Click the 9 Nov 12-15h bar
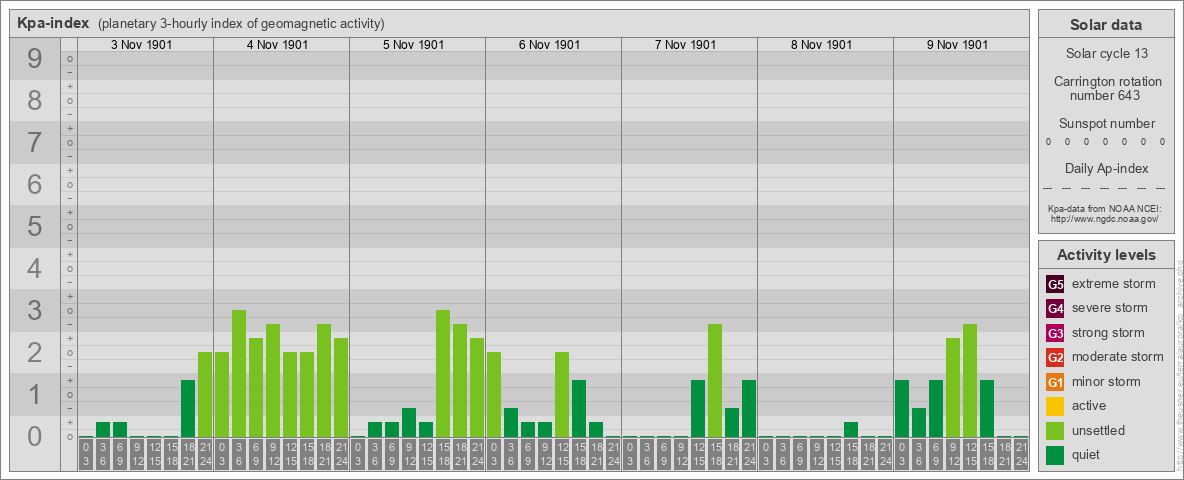1184x480 pixels. 970,381
